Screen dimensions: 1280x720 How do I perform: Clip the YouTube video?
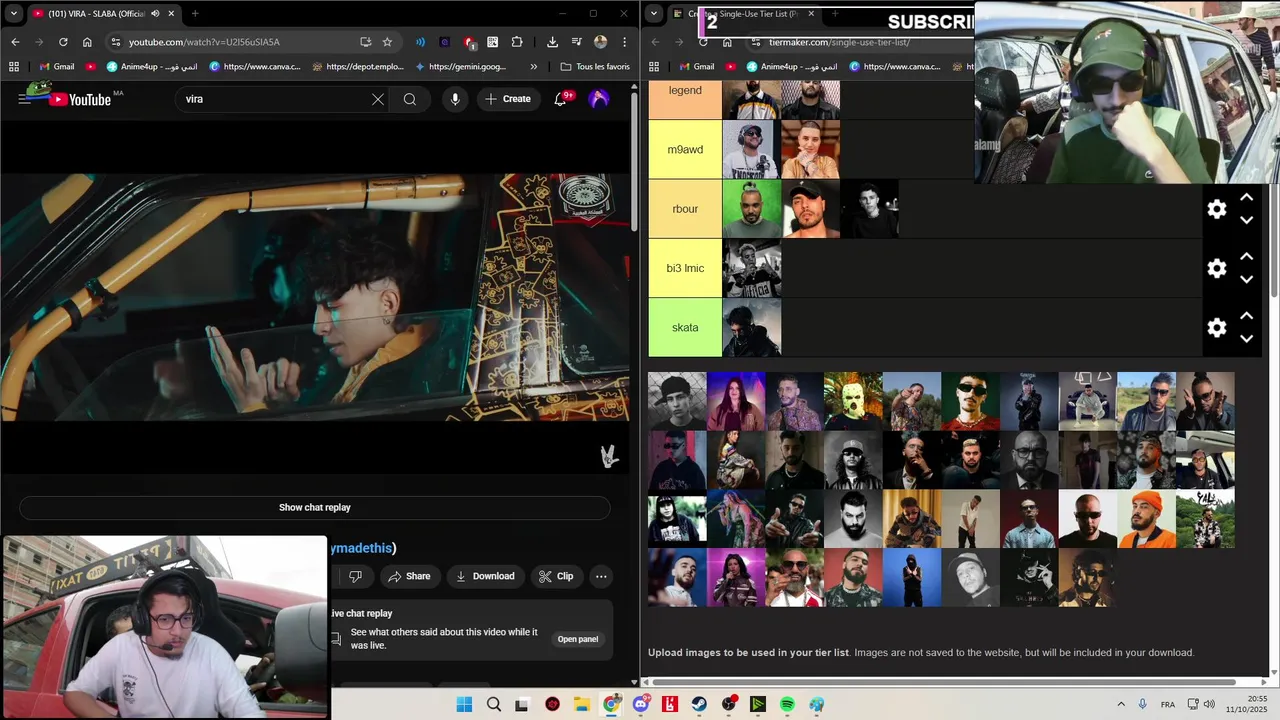coord(556,576)
